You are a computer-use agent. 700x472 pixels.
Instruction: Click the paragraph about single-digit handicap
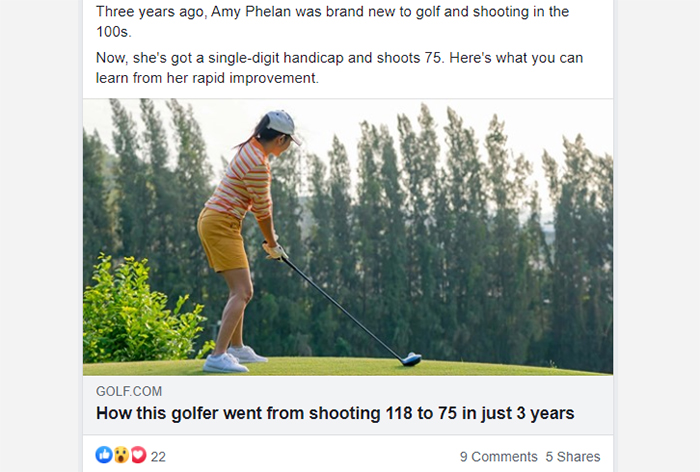(339, 68)
